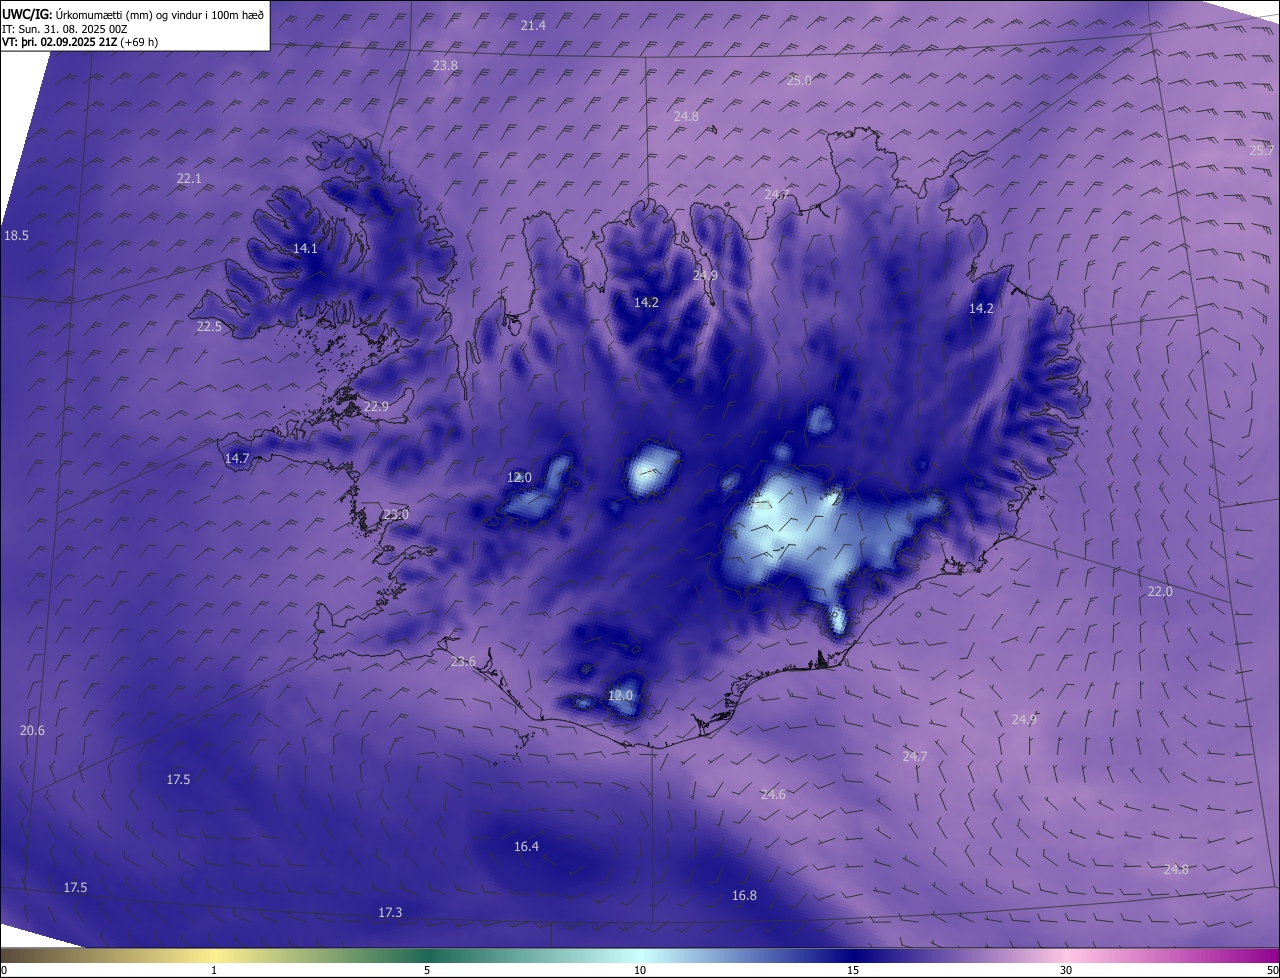Screen dimensions: 1280x978
Task: Click the 22.5 value label
Action: click(209, 326)
